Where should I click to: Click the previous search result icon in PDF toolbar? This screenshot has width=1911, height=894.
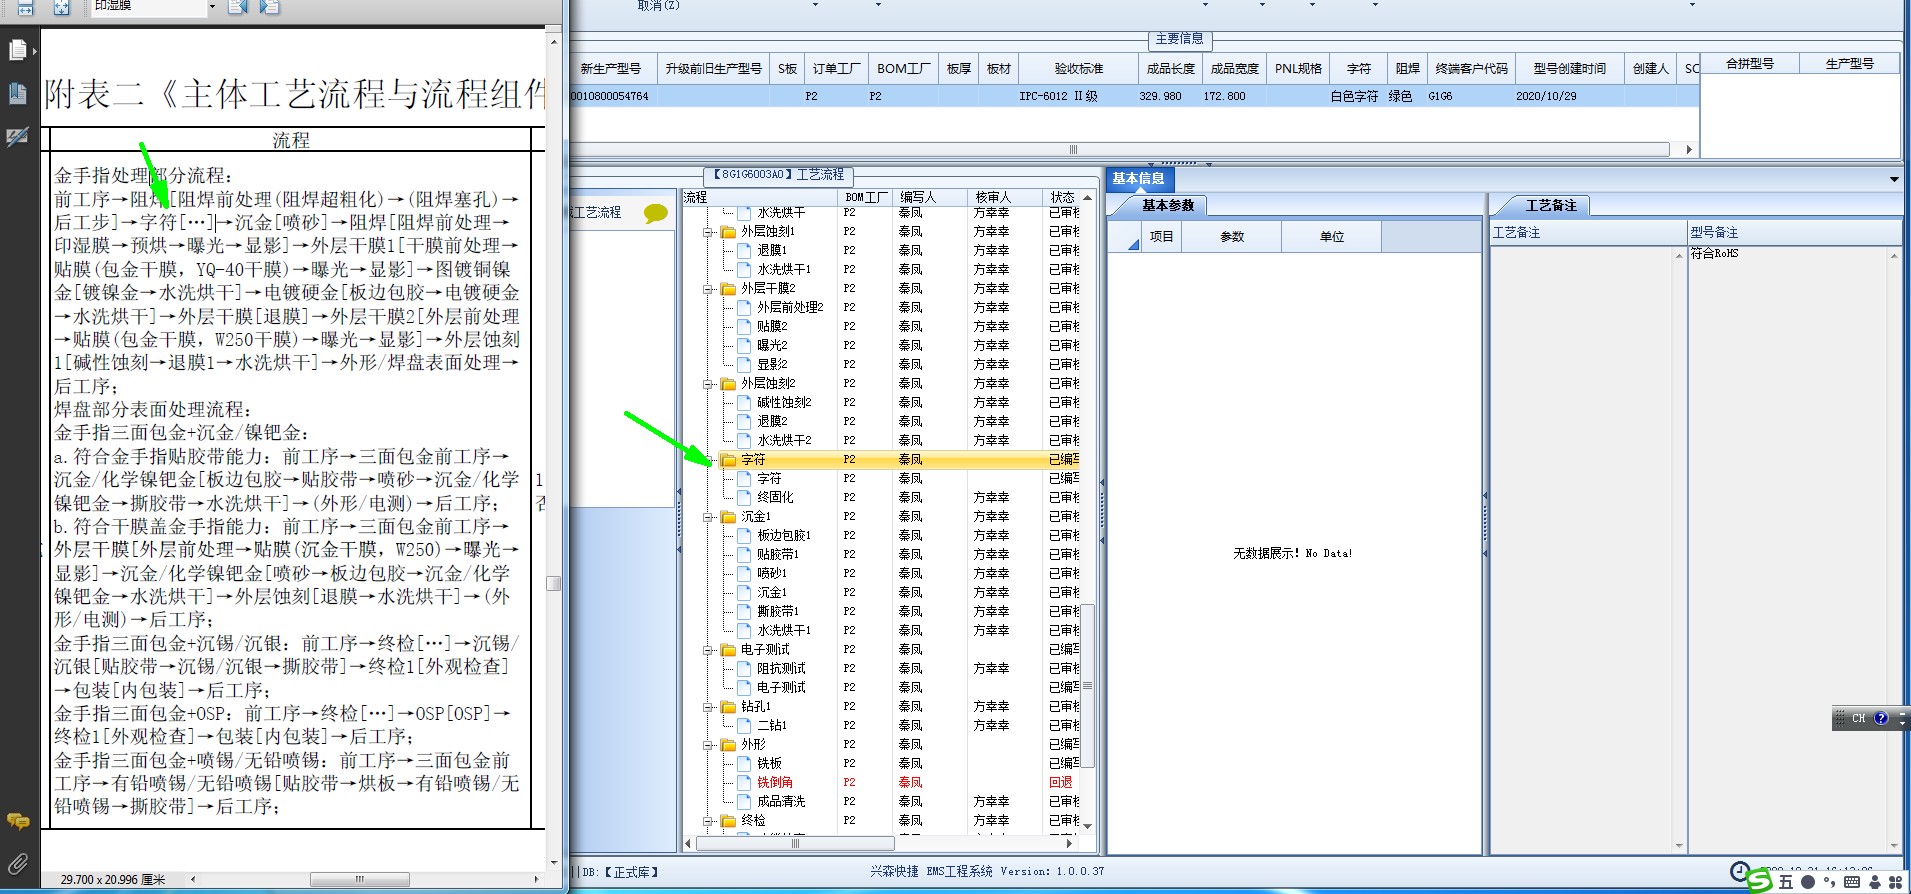coord(237,7)
